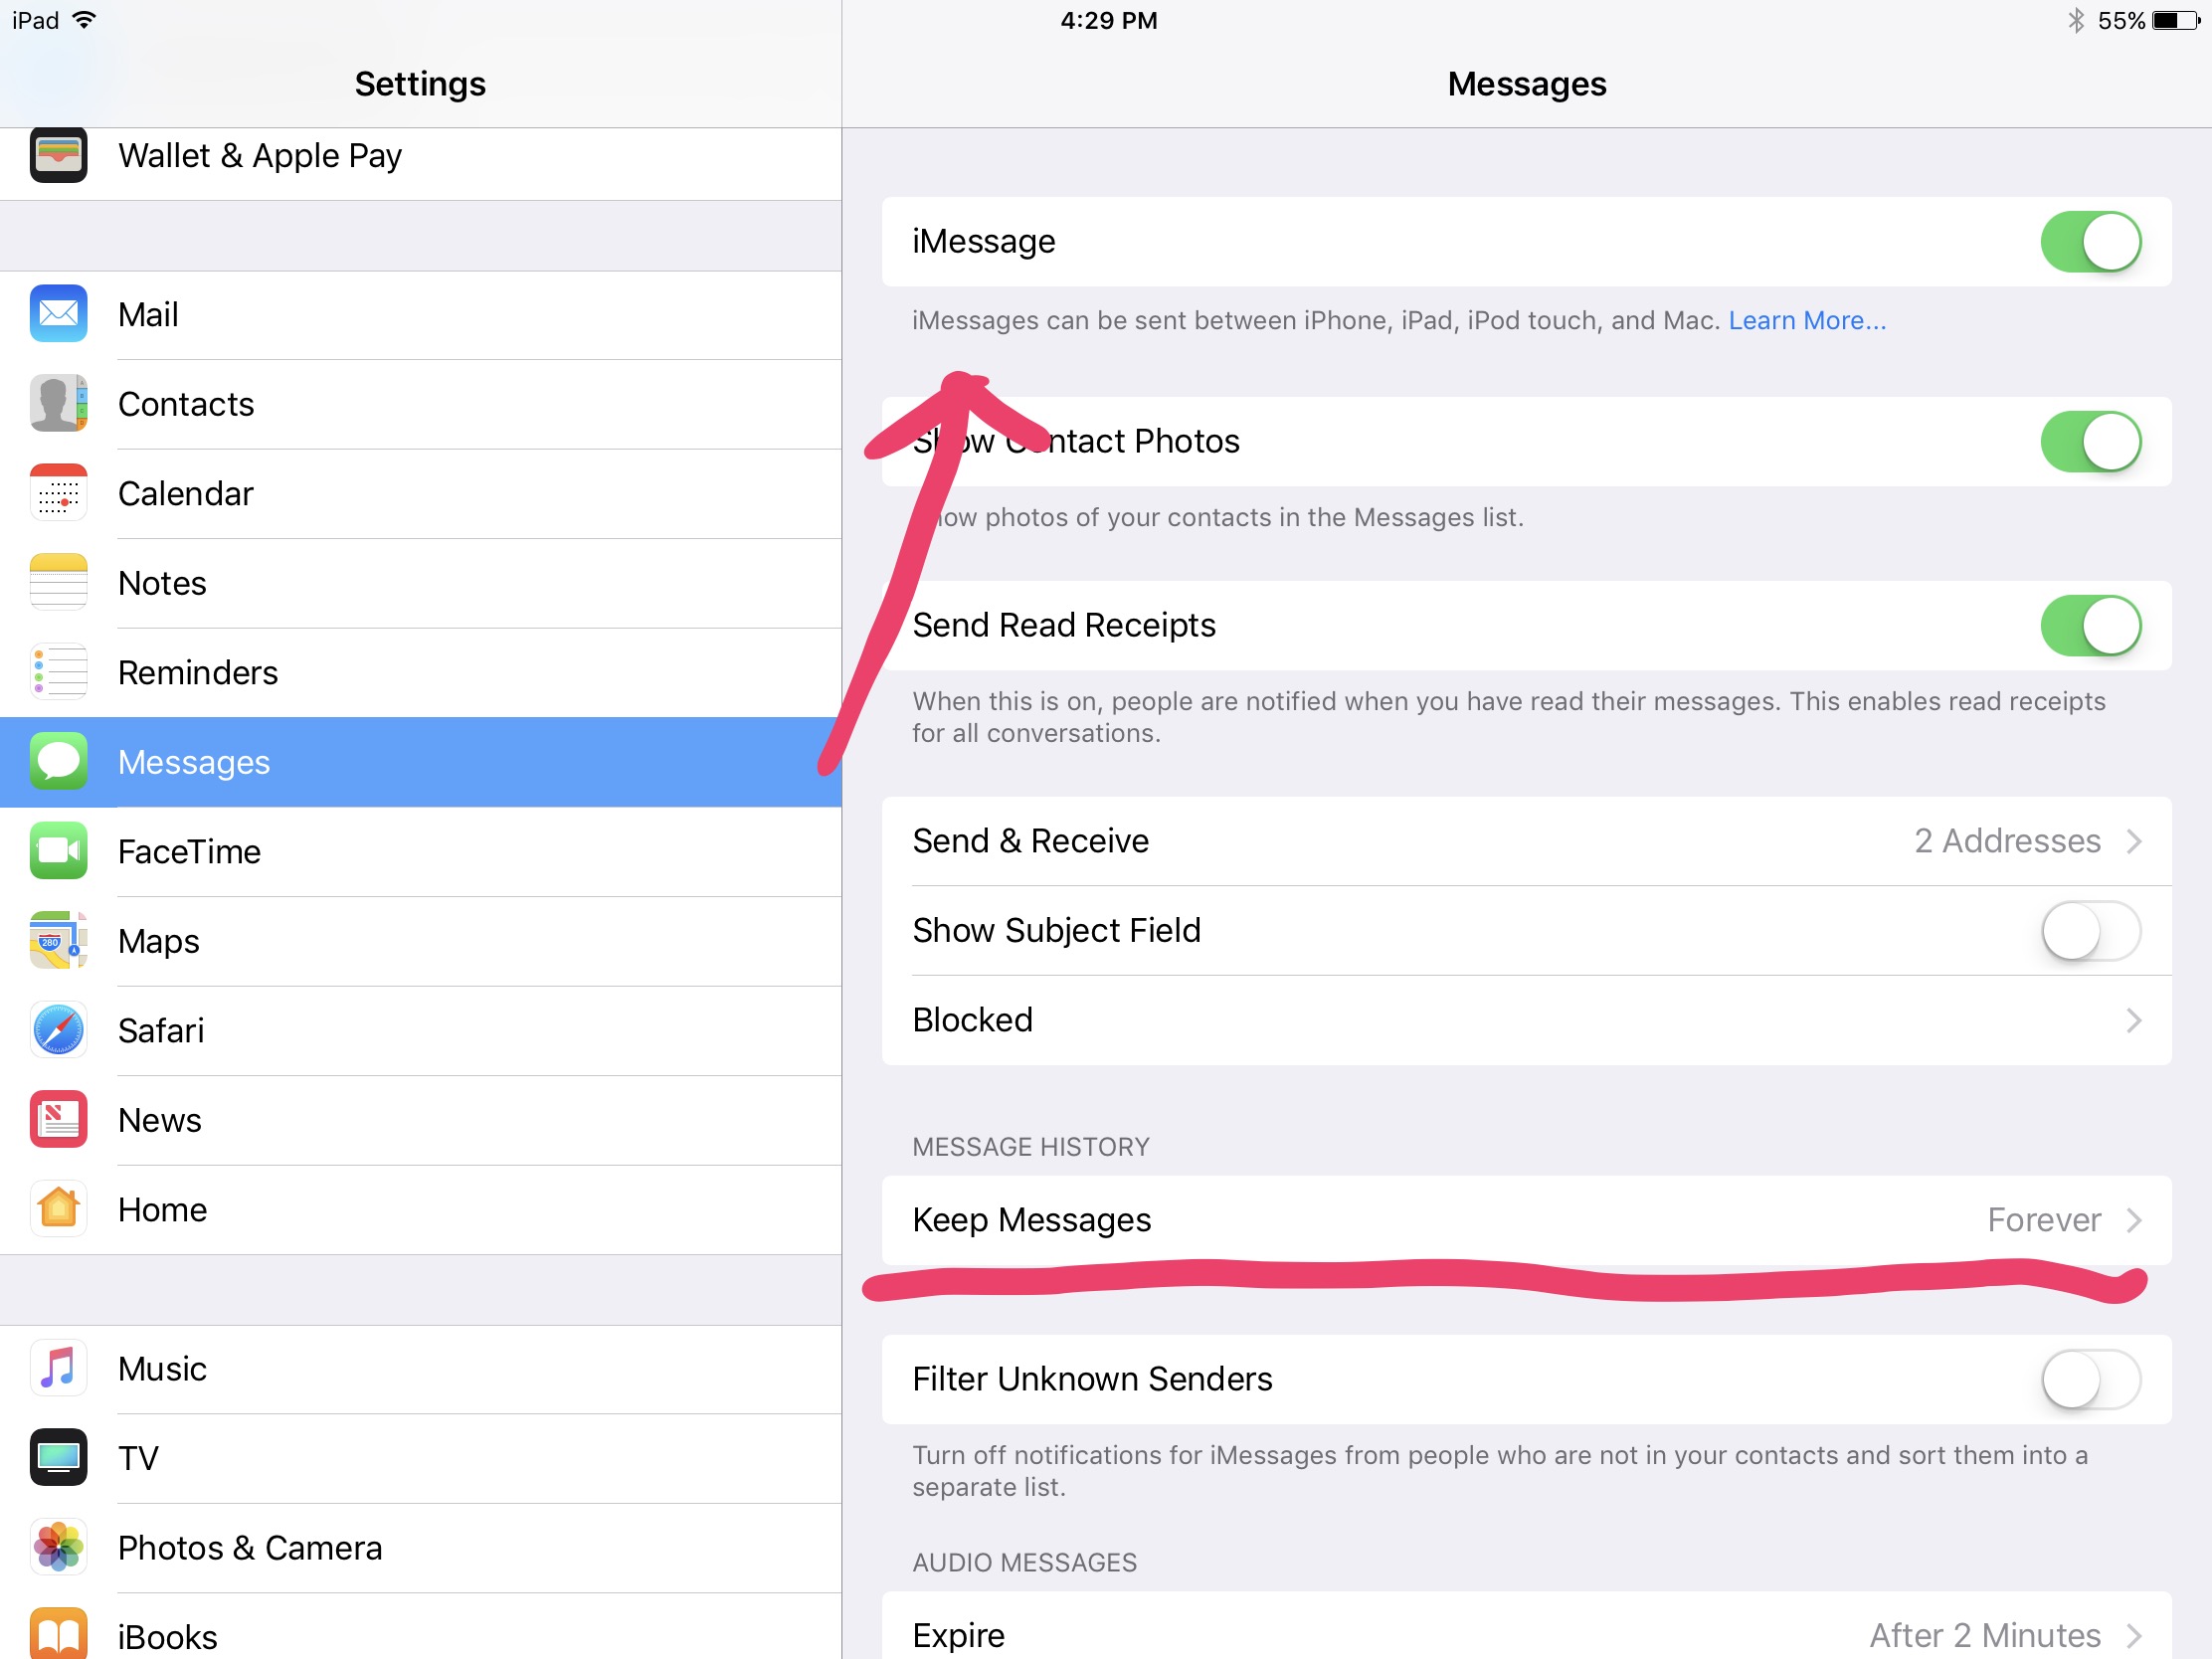Click the Learn More link
This screenshot has height=1659, width=2212.
tap(1806, 320)
